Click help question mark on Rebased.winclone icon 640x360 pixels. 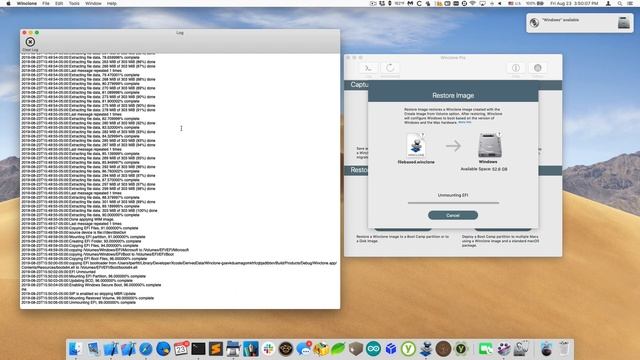(x=423, y=135)
